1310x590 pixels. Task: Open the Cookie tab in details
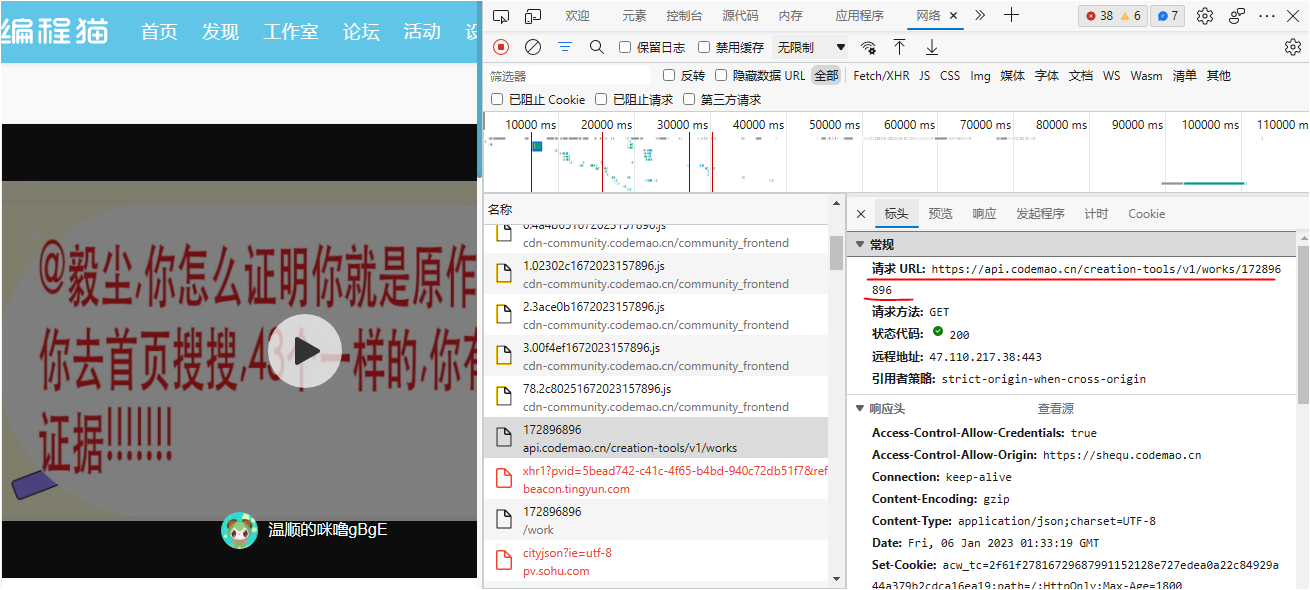click(x=1146, y=214)
